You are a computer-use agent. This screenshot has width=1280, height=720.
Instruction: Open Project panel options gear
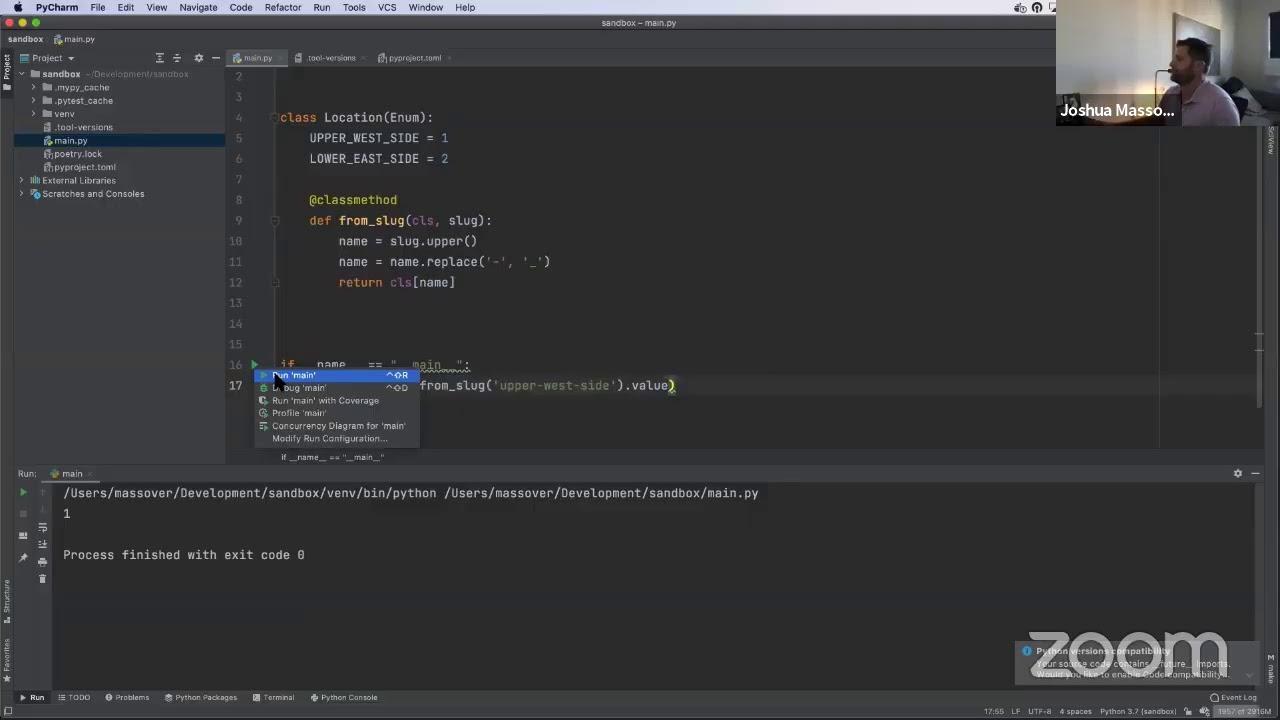click(x=198, y=58)
